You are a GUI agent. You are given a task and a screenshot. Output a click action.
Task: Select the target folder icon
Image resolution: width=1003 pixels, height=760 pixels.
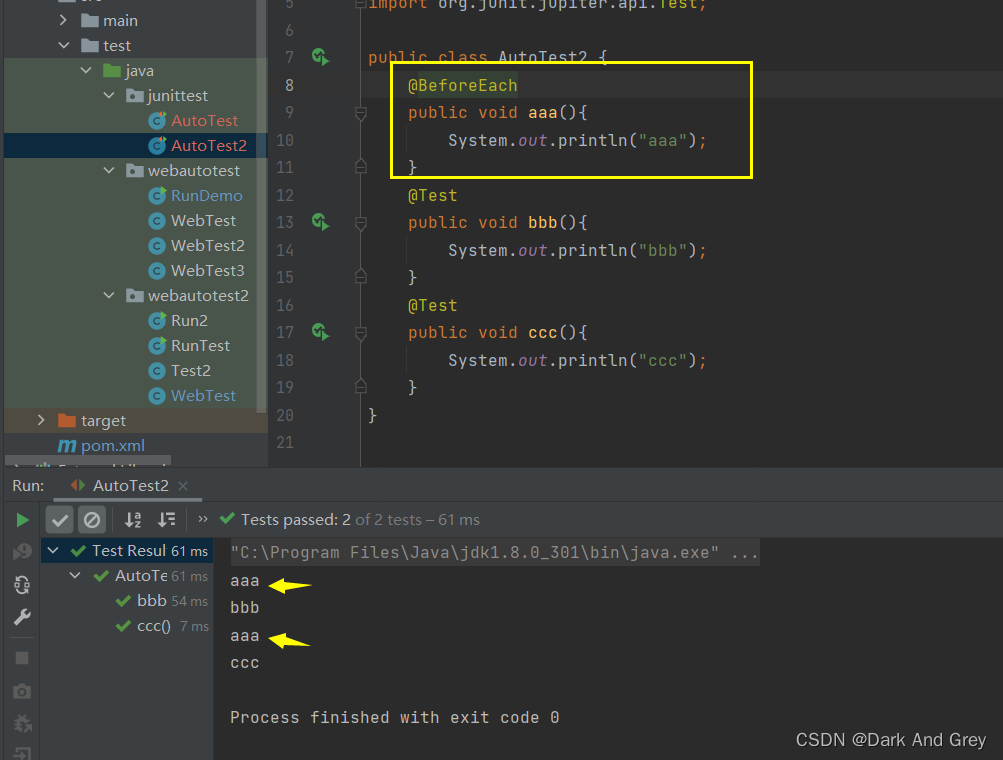pos(67,420)
